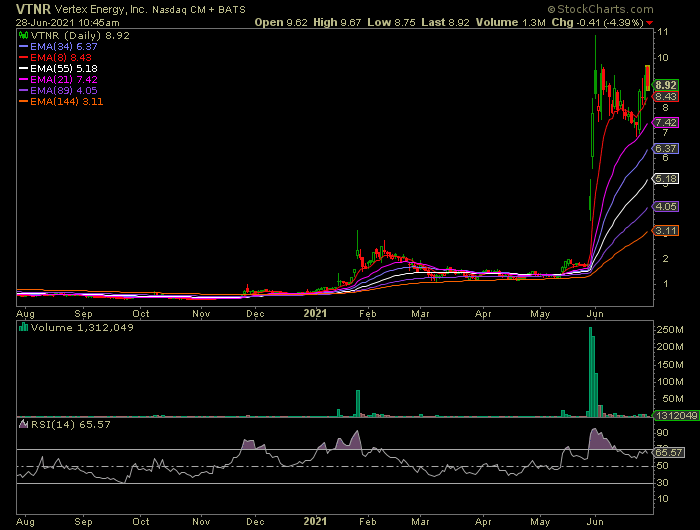Image resolution: width=700 pixels, height=530 pixels.
Task: Click the EMA(89) 4.05 legend entry
Action: [x=64, y=91]
